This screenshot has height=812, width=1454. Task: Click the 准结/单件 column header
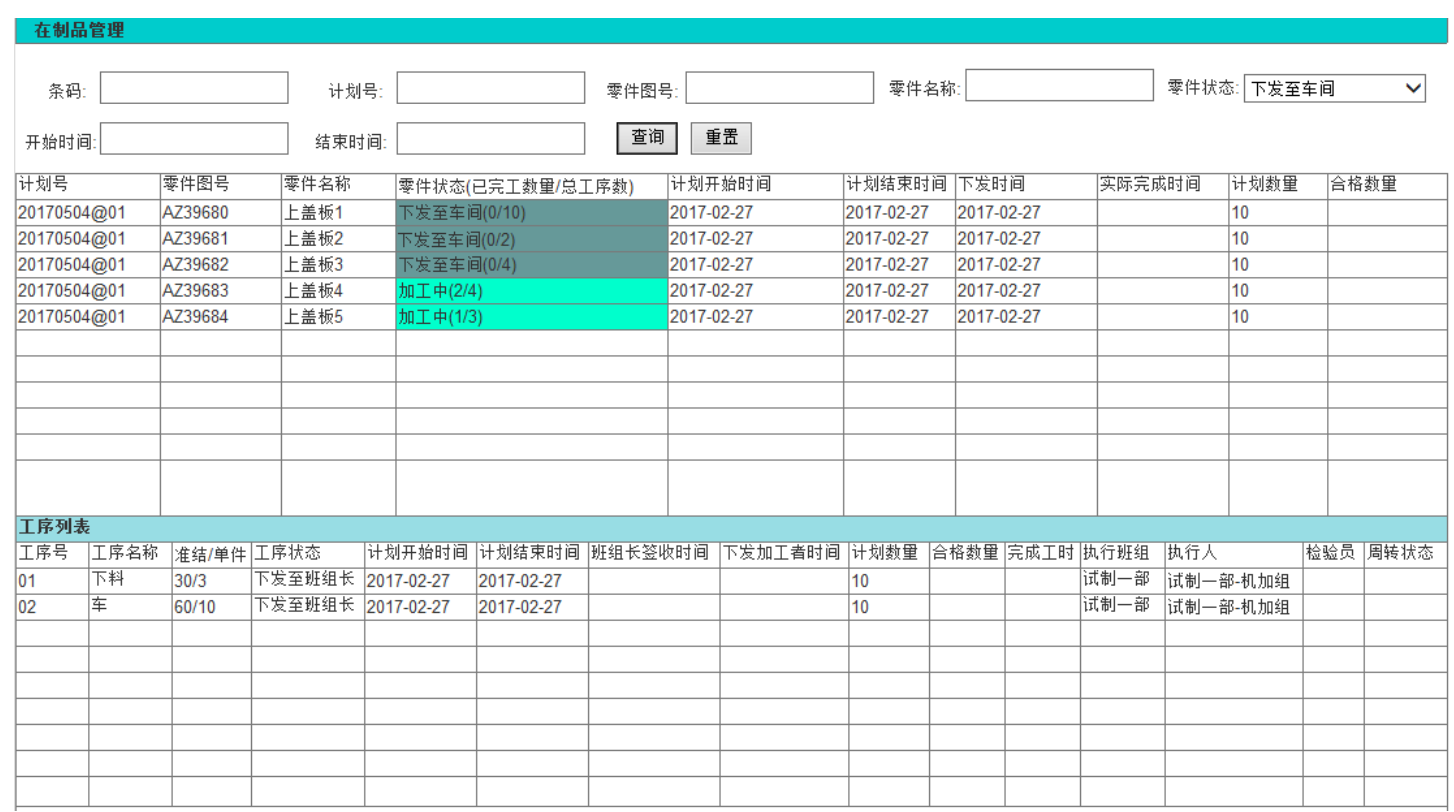211,553
